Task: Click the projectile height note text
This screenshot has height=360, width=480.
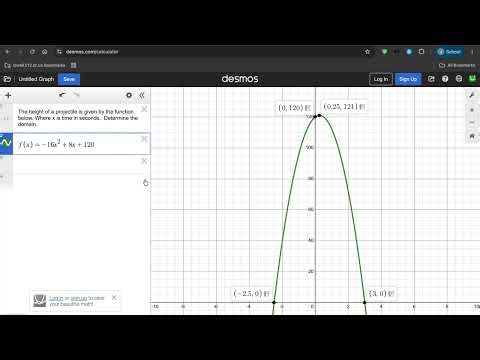Action: point(78,118)
